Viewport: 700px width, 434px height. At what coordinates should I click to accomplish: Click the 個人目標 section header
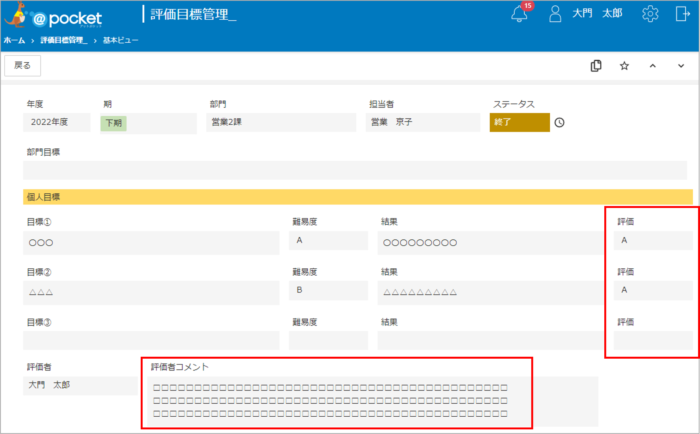pos(358,197)
